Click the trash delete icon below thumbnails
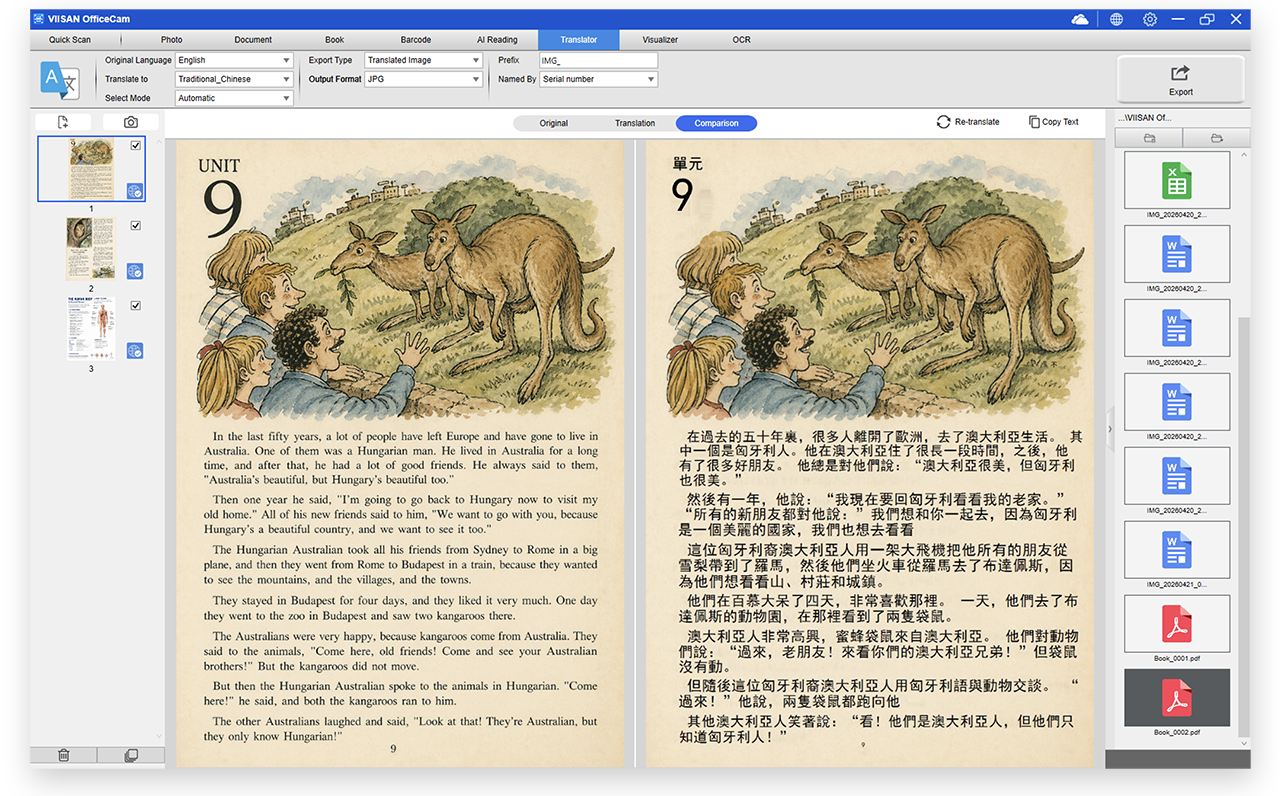Image resolution: width=1280 pixels, height=796 pixels. (x=63, y=755)
